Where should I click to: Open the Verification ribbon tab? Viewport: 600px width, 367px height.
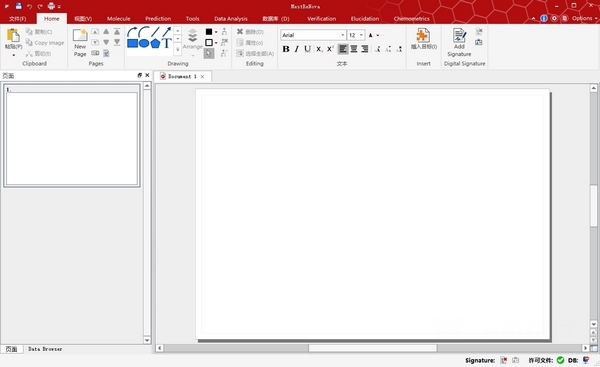coord(321,18)
